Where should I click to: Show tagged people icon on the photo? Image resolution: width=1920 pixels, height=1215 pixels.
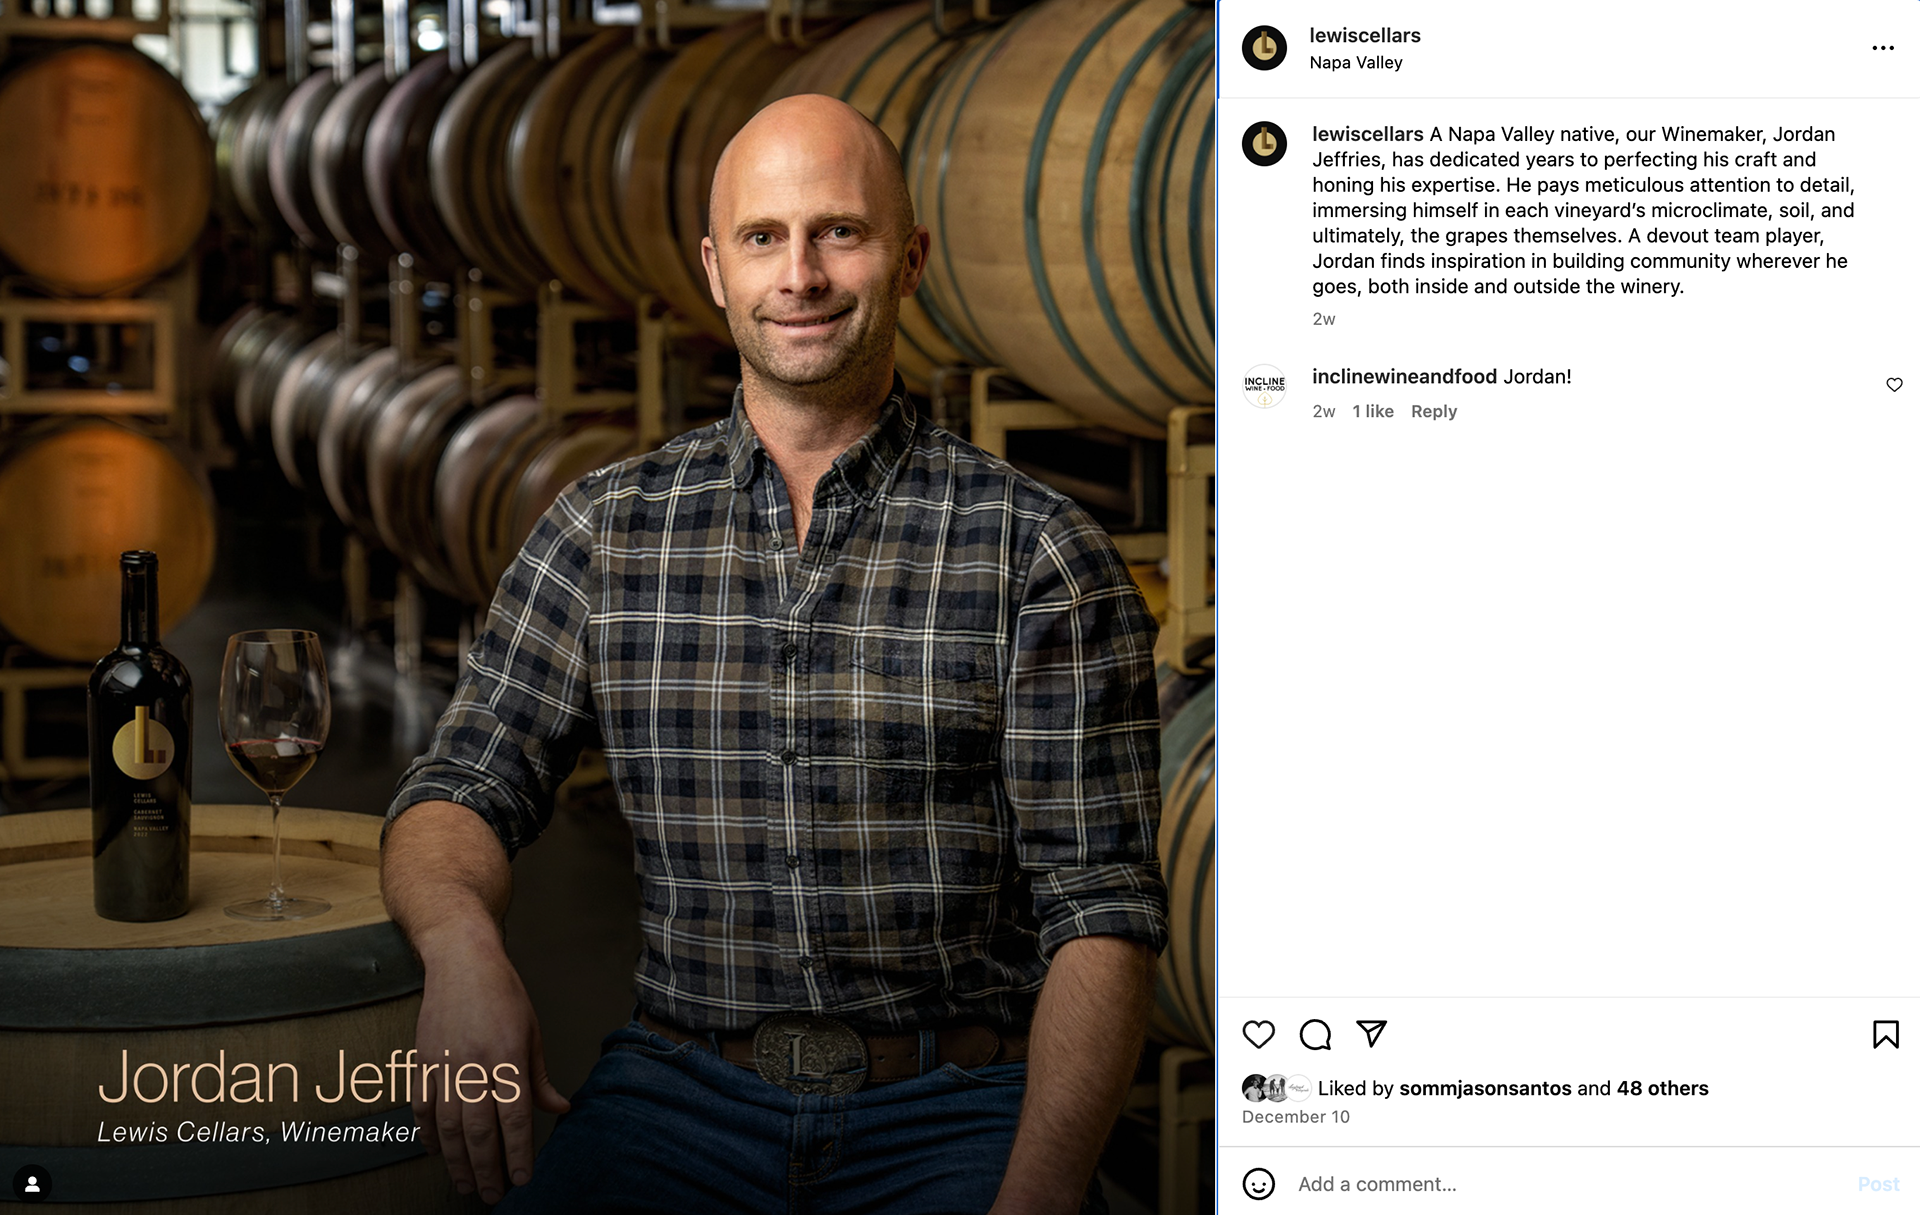[x=32, y=1184]
